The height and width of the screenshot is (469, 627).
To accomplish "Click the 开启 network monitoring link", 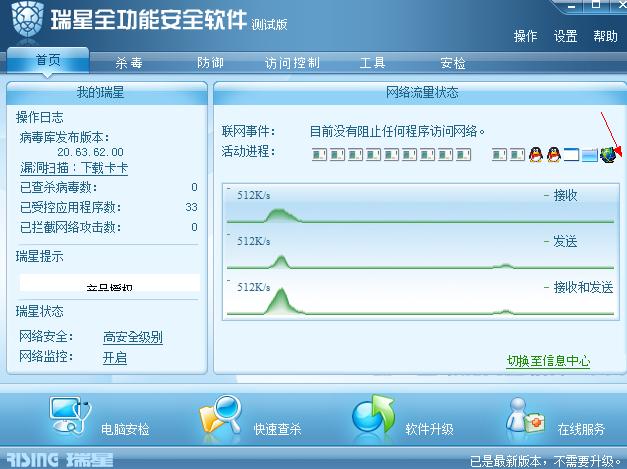I will 115,357.
